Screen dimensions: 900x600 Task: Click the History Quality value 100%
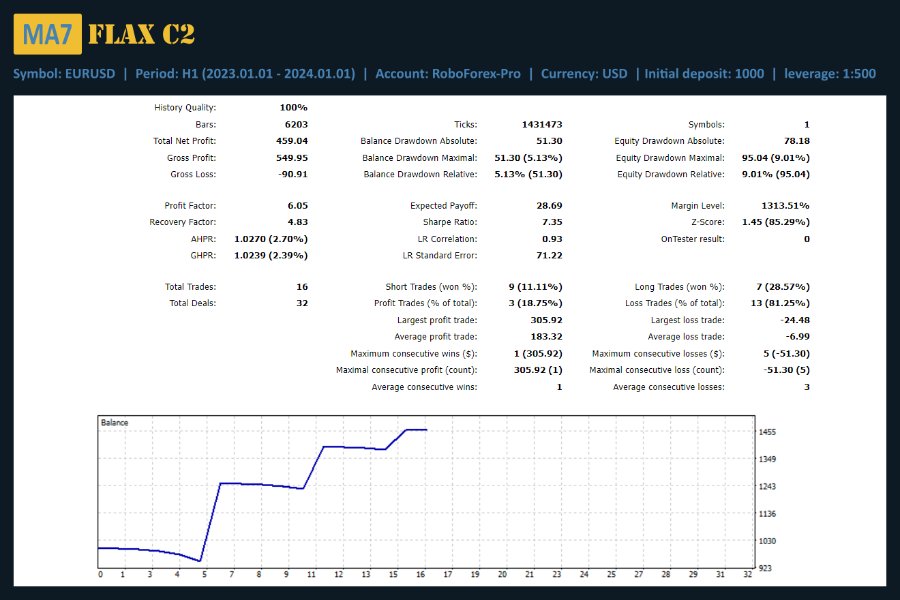(x=293, y=107)
